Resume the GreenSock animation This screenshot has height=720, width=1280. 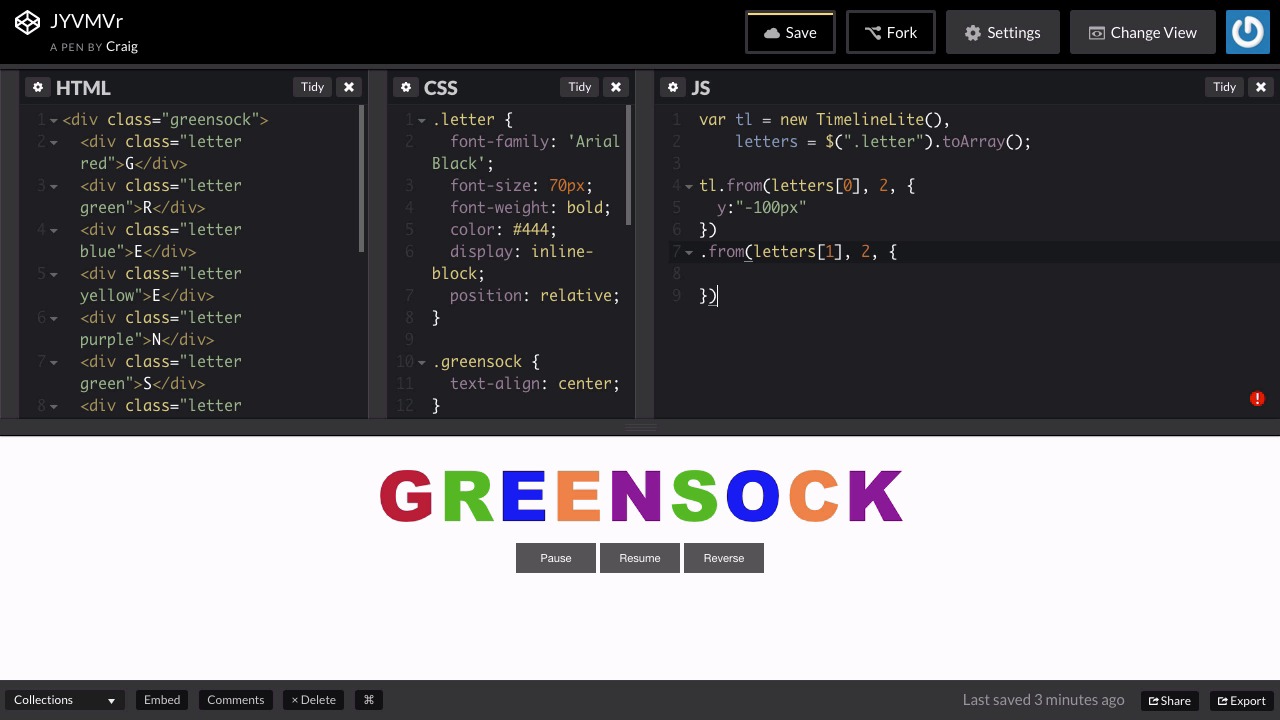(x=640, y=558)
